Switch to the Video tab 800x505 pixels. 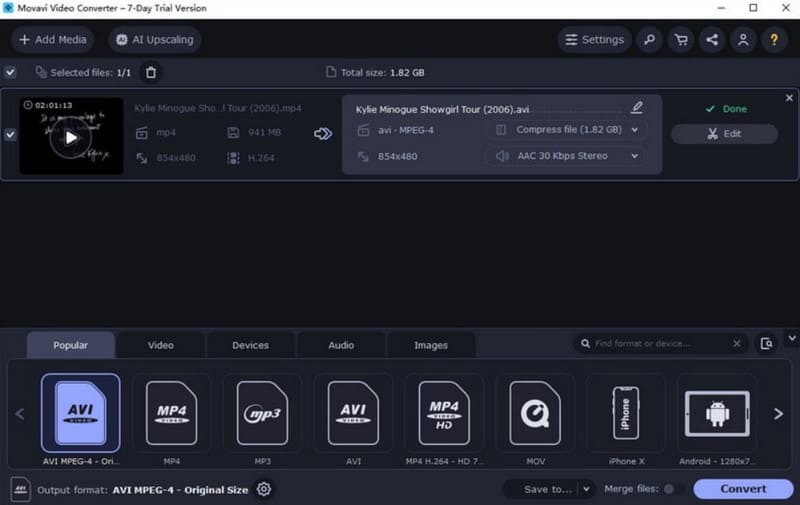pyautogui.click(x=161, y=345)
